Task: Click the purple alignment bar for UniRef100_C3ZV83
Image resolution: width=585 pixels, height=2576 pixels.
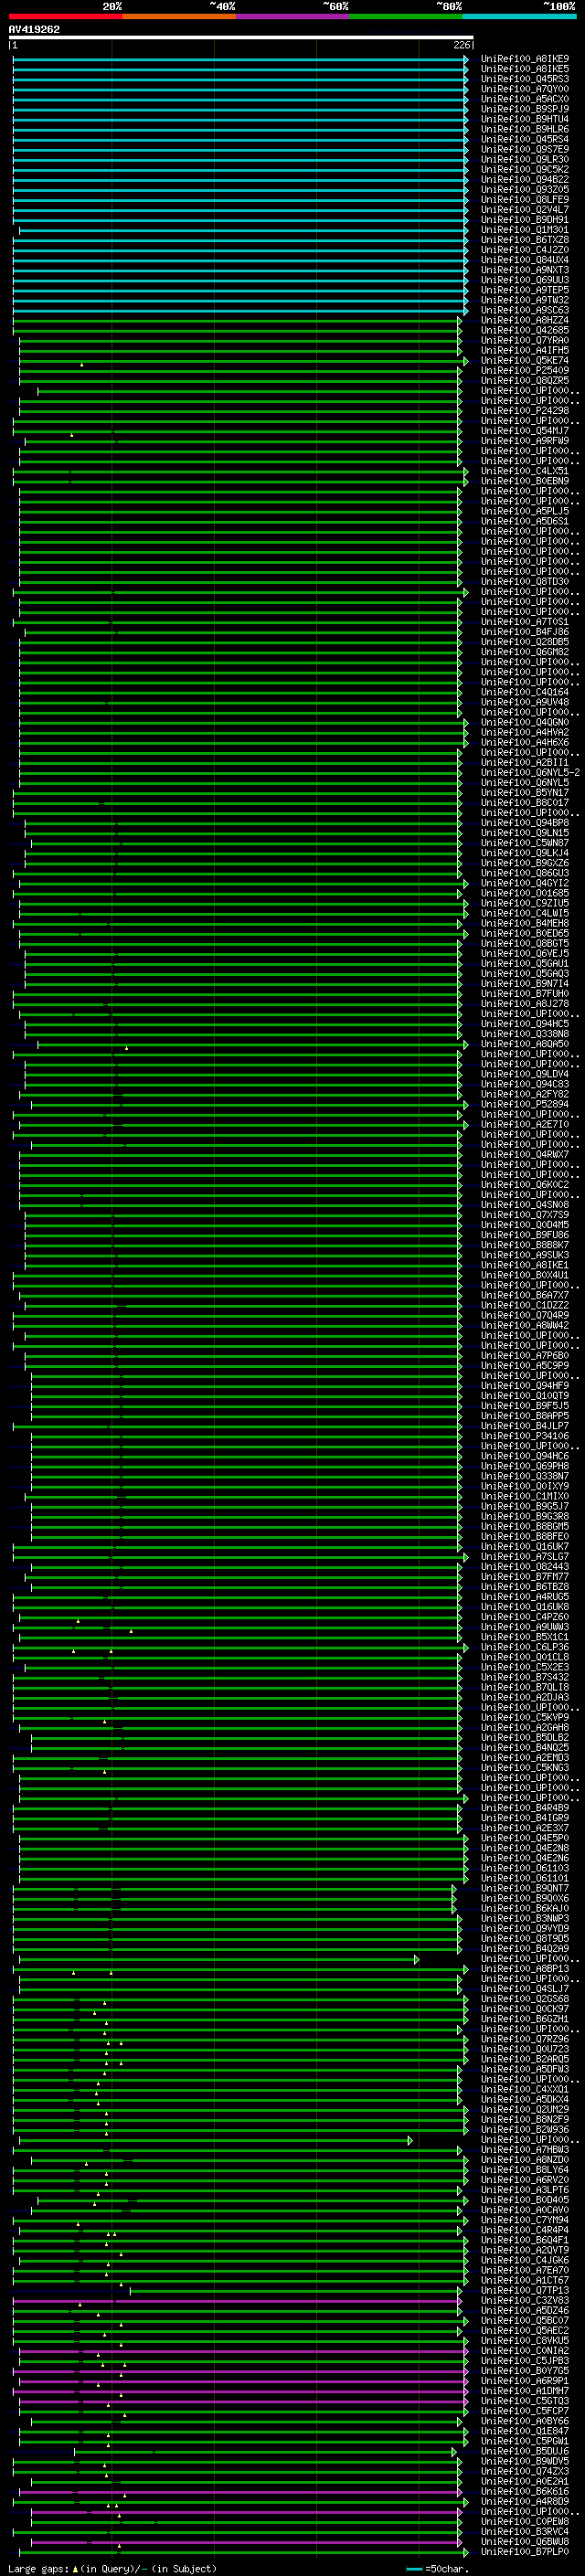Action: click(237, 2300)
